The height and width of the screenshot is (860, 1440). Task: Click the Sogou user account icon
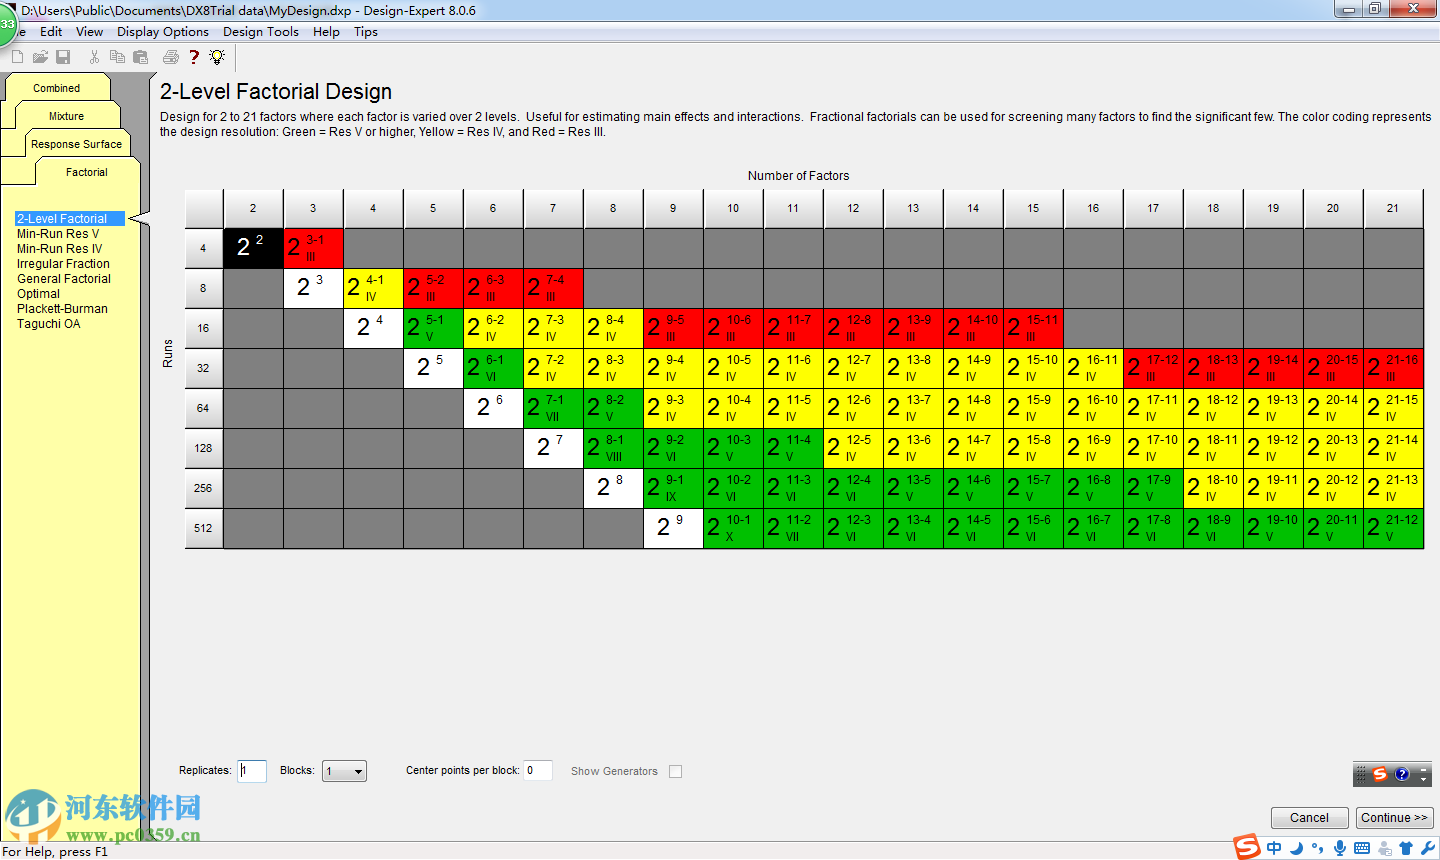click(1385, 848)
